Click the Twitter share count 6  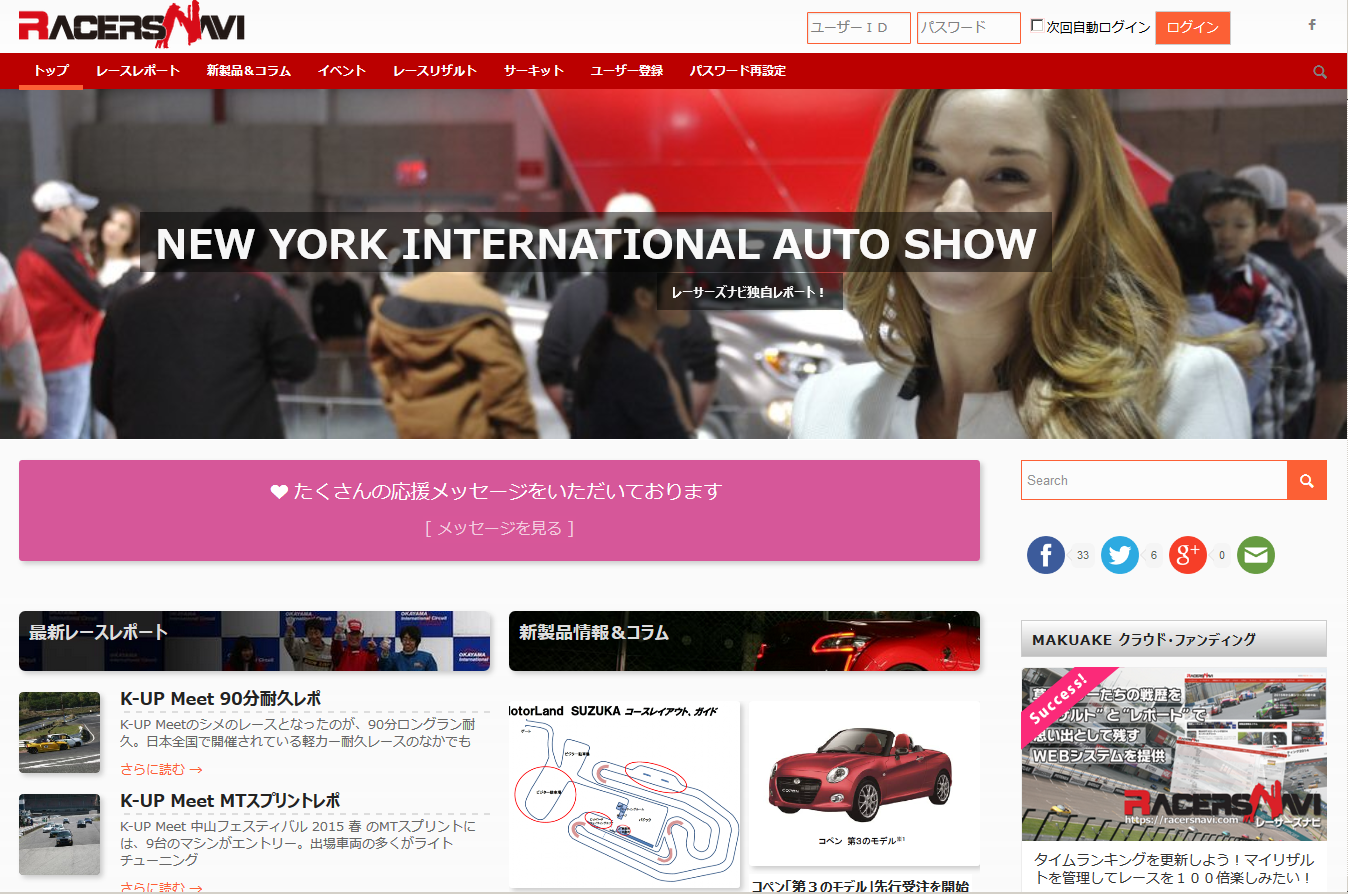(1153, 555)
